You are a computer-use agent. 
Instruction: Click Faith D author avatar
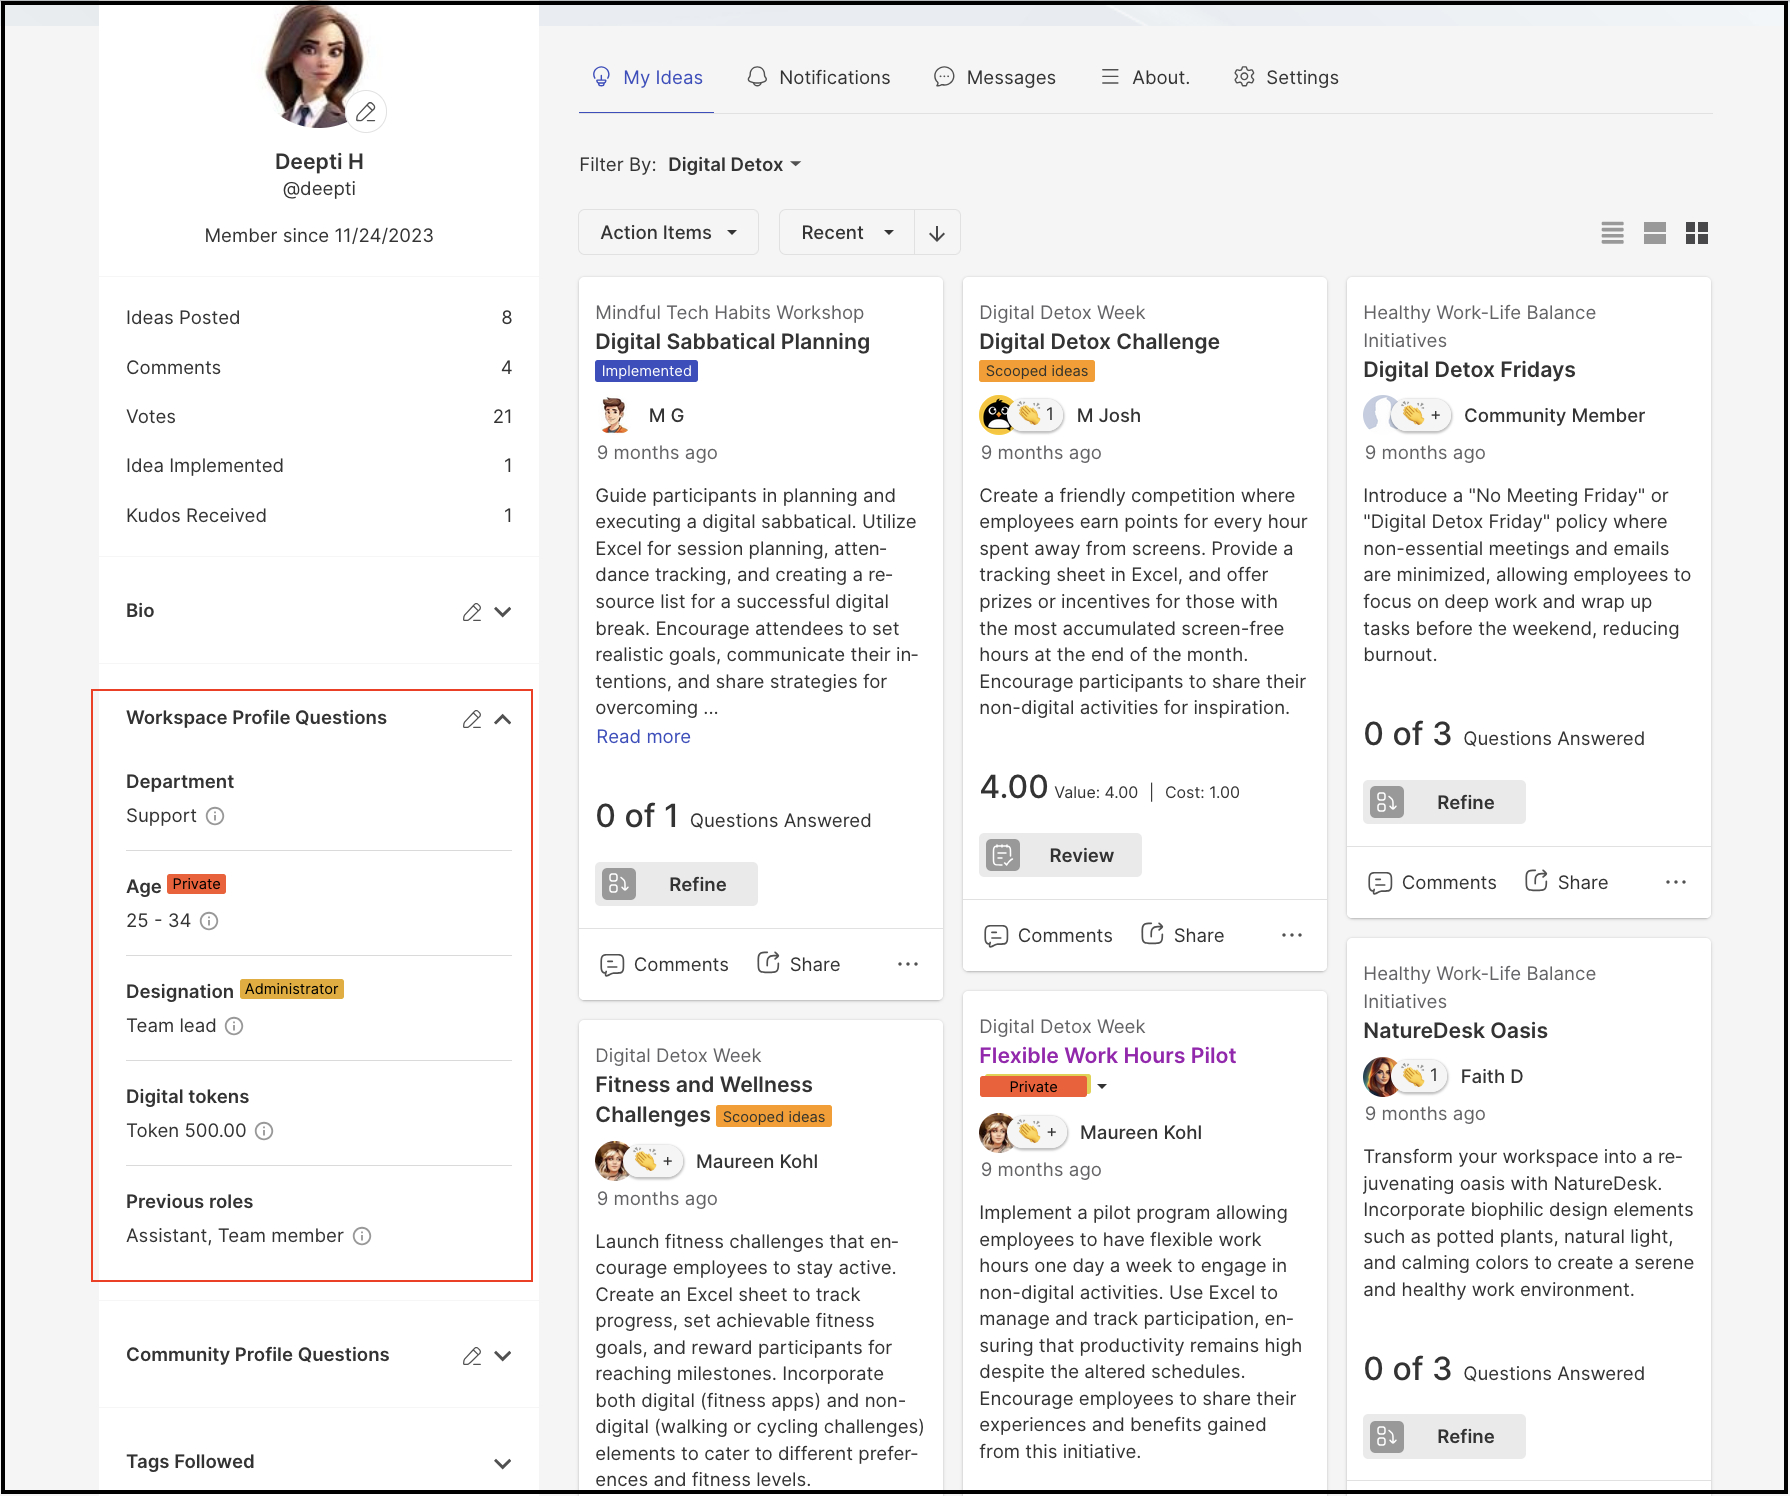tap(1381, 1076)
